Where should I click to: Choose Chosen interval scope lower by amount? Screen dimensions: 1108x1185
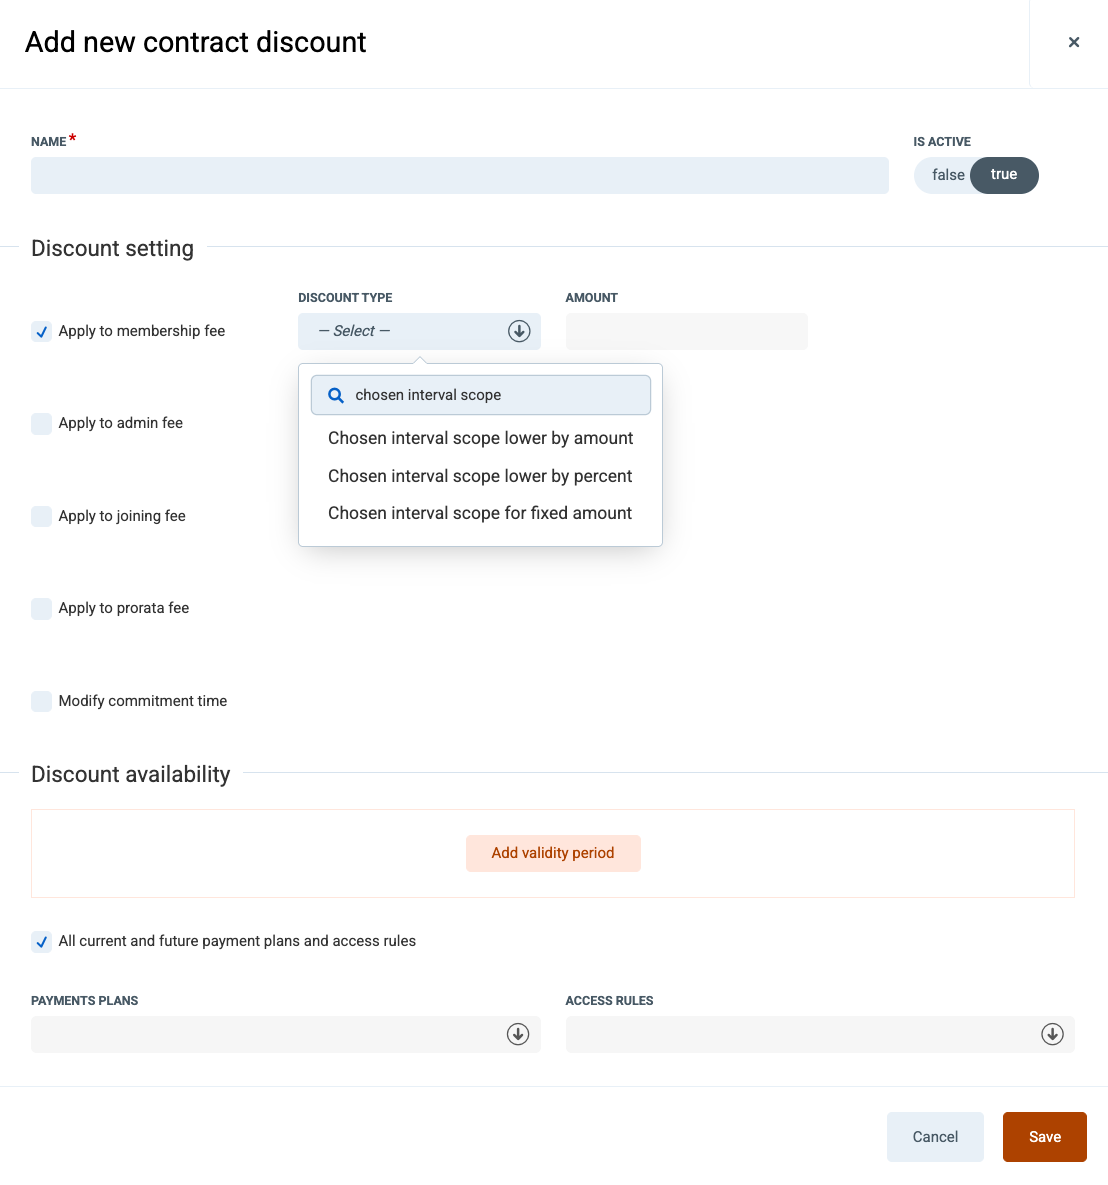click(481, 438)
